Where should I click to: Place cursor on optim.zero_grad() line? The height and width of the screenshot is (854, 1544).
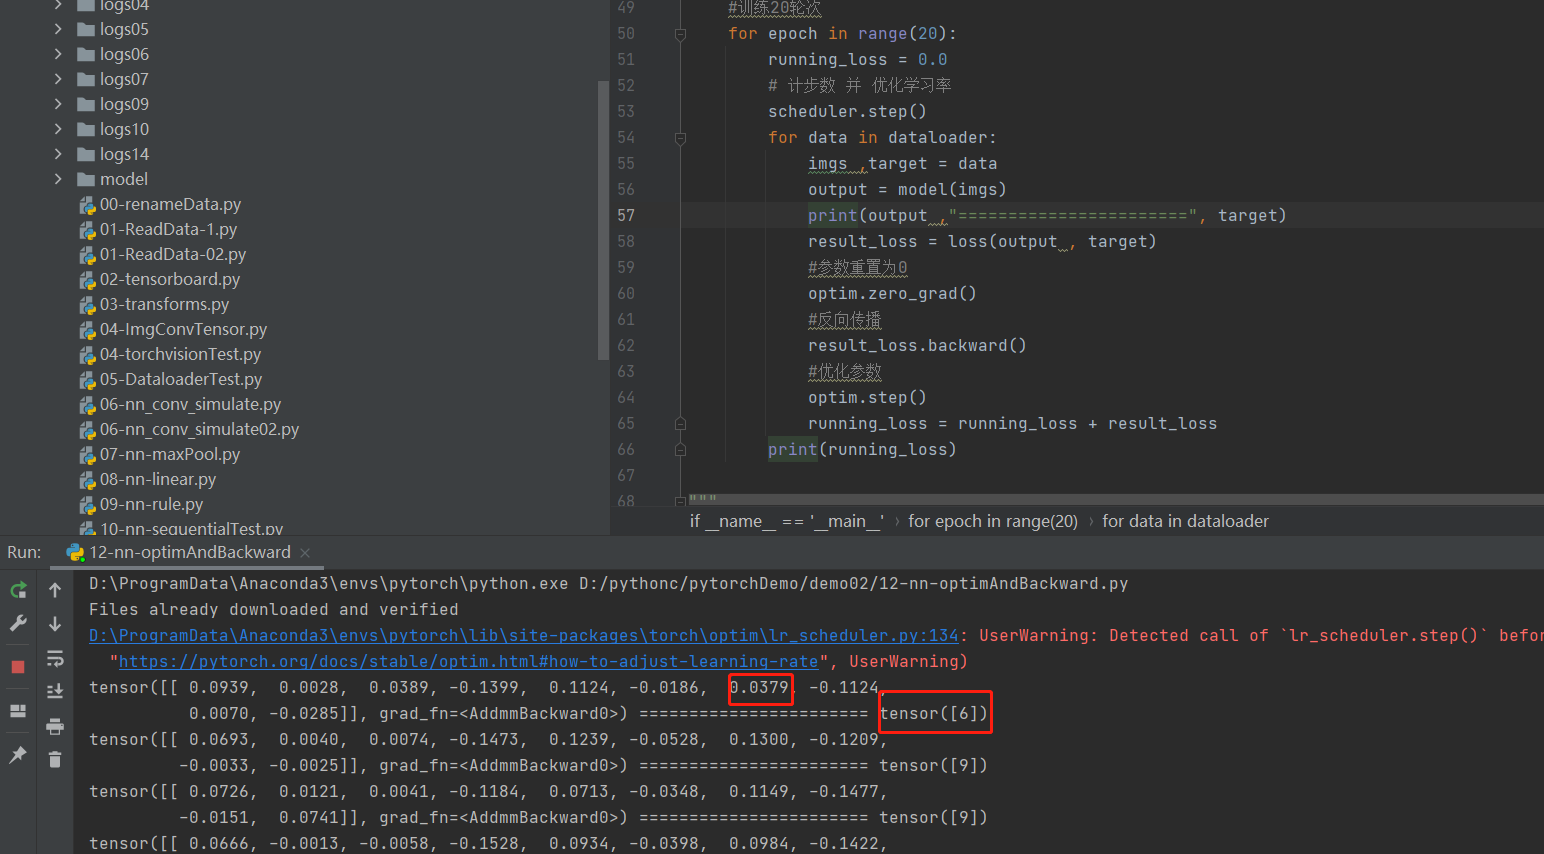tap(892, 294)
